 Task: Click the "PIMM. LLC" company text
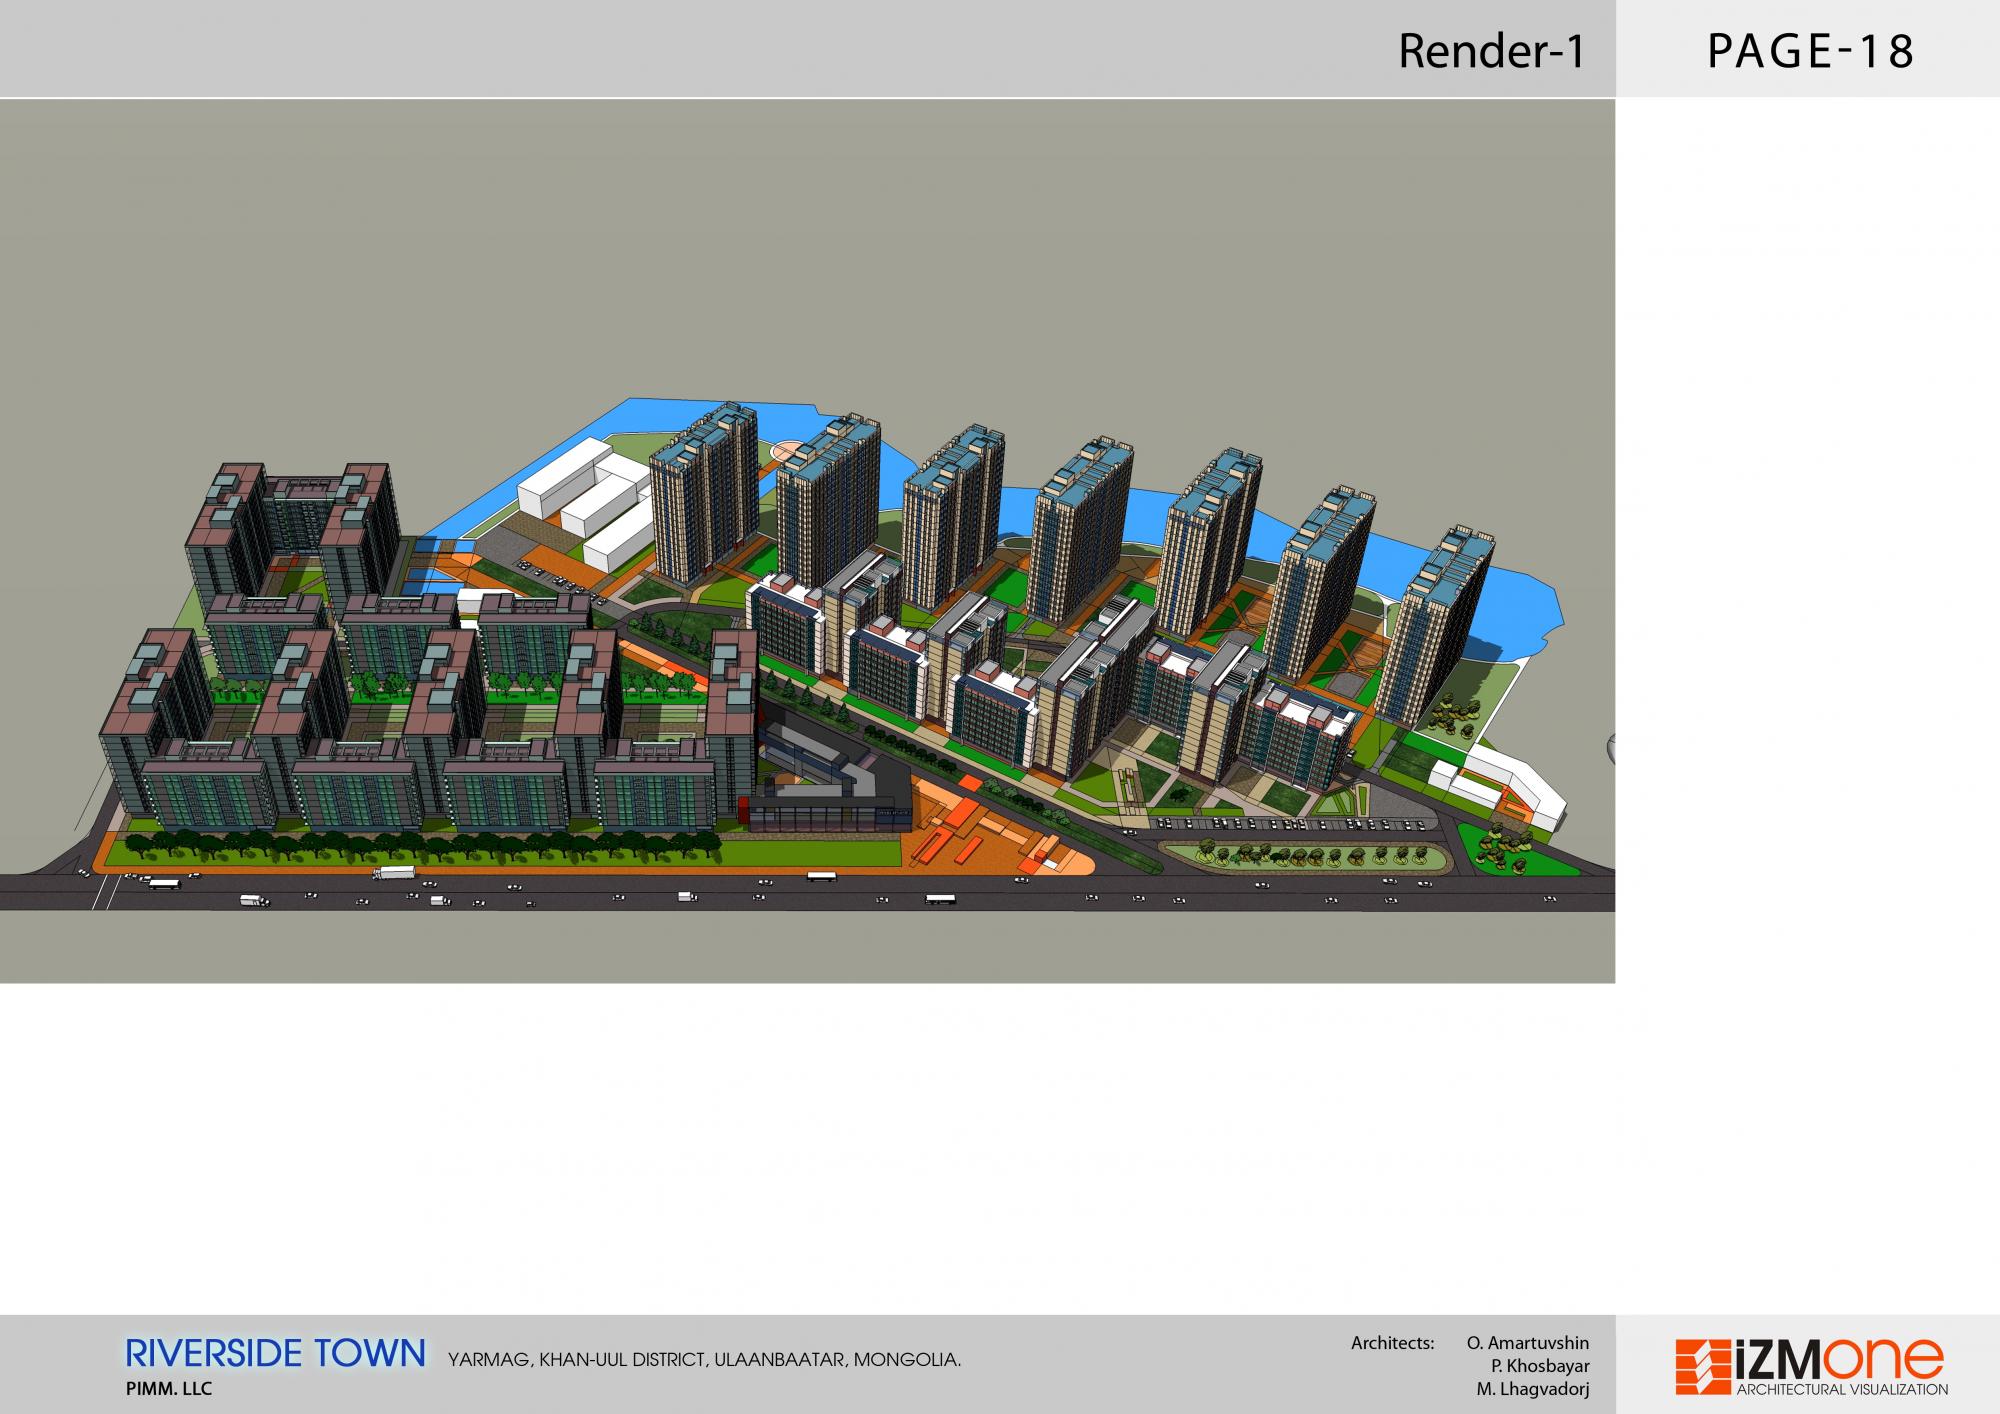pyautogui.click(x=169, y=1389)
